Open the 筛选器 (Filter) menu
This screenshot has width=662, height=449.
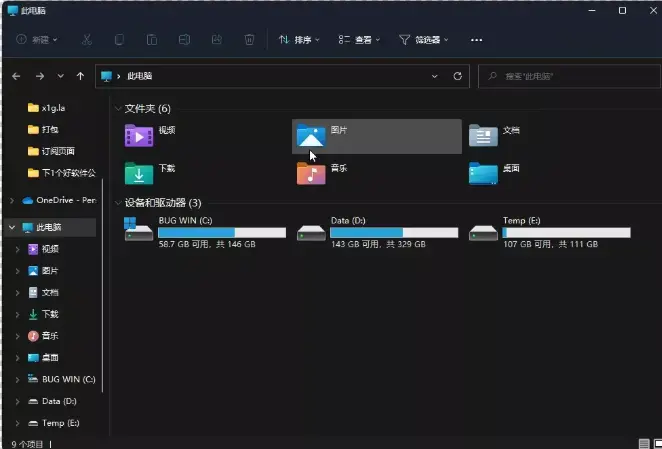click(x=424, y=40)
